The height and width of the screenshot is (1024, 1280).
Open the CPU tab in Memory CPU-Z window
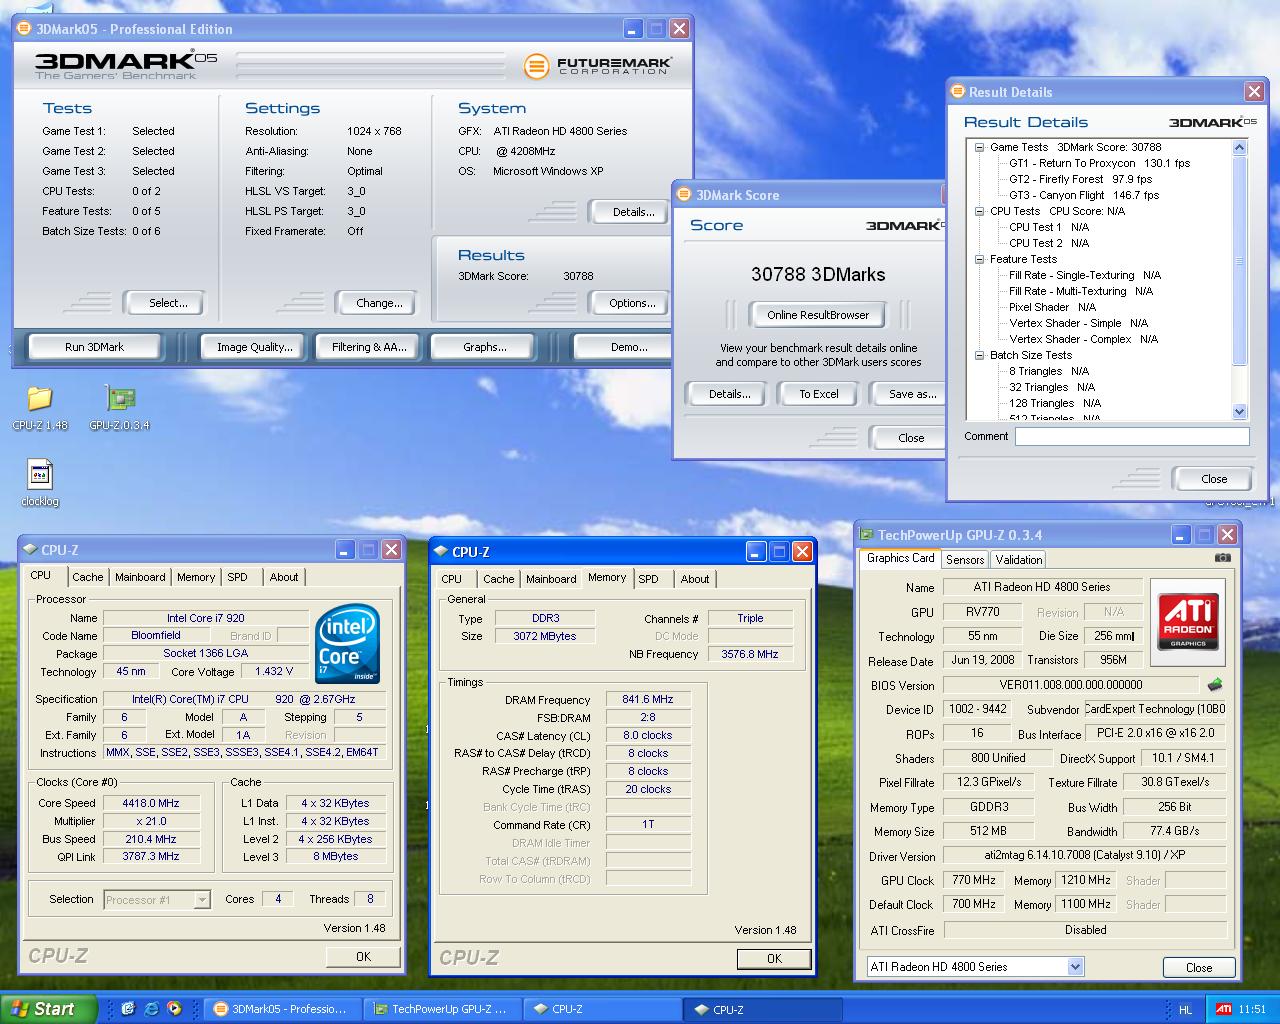point(452,579)
